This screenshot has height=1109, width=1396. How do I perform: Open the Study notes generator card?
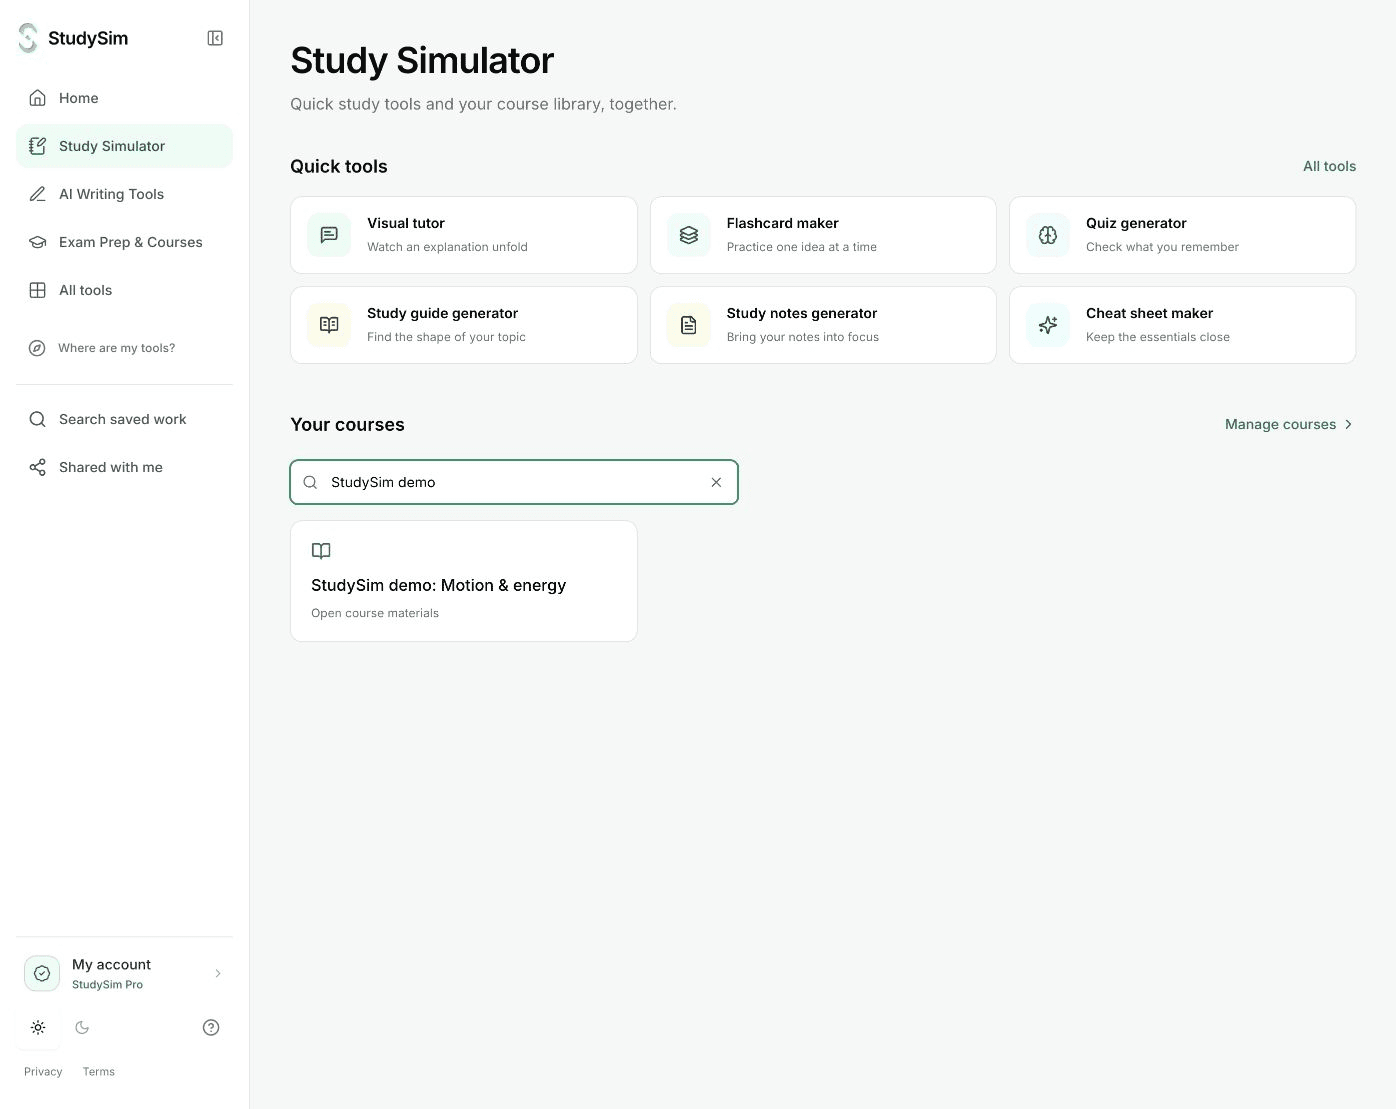(823, 325)
